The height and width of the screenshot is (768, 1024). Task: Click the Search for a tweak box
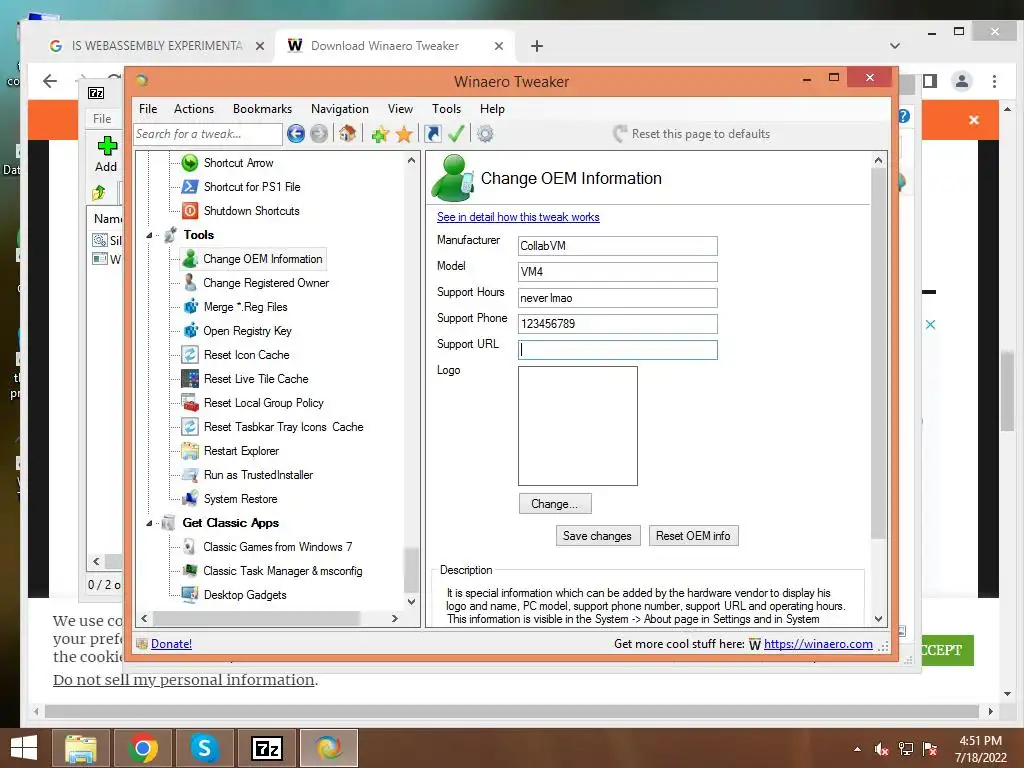[208, 134]
